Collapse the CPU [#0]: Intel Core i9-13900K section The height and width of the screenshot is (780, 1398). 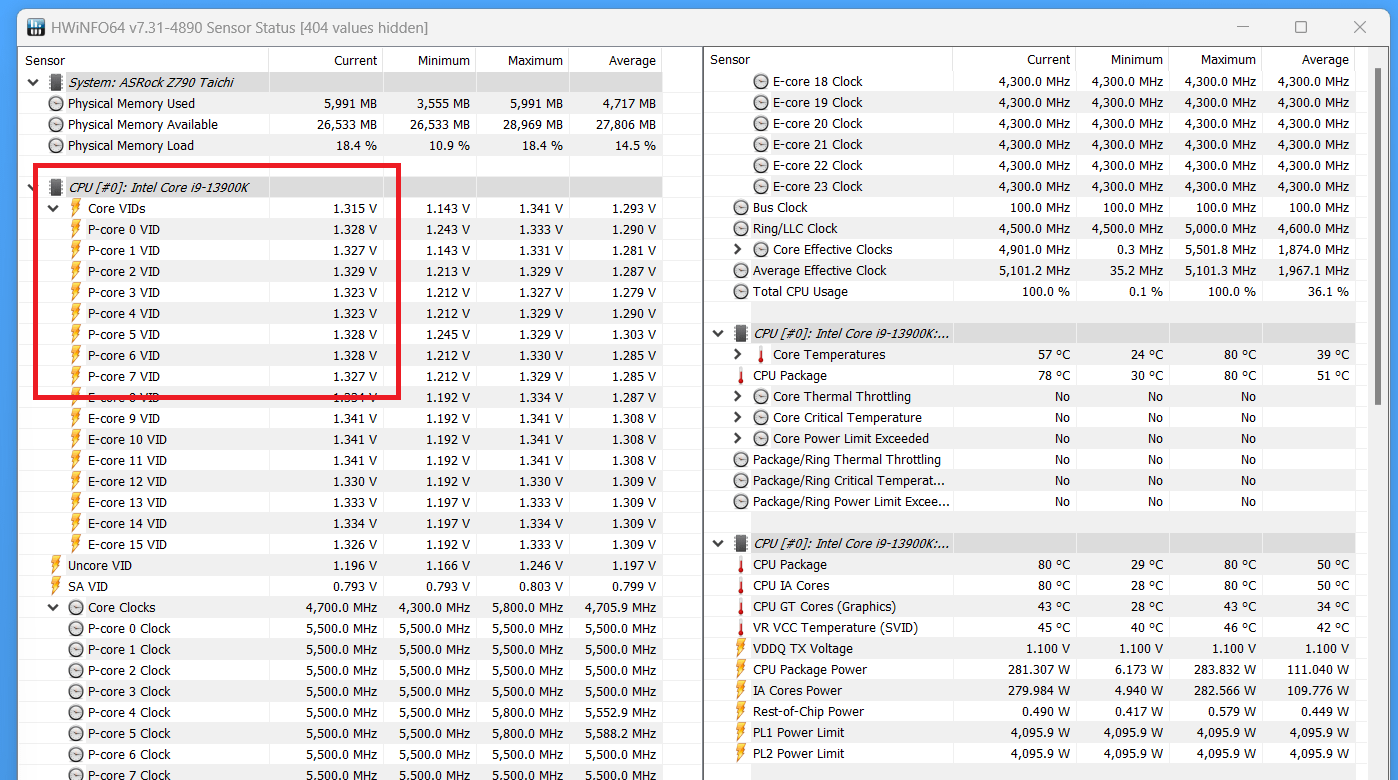[x=32, y=187]
